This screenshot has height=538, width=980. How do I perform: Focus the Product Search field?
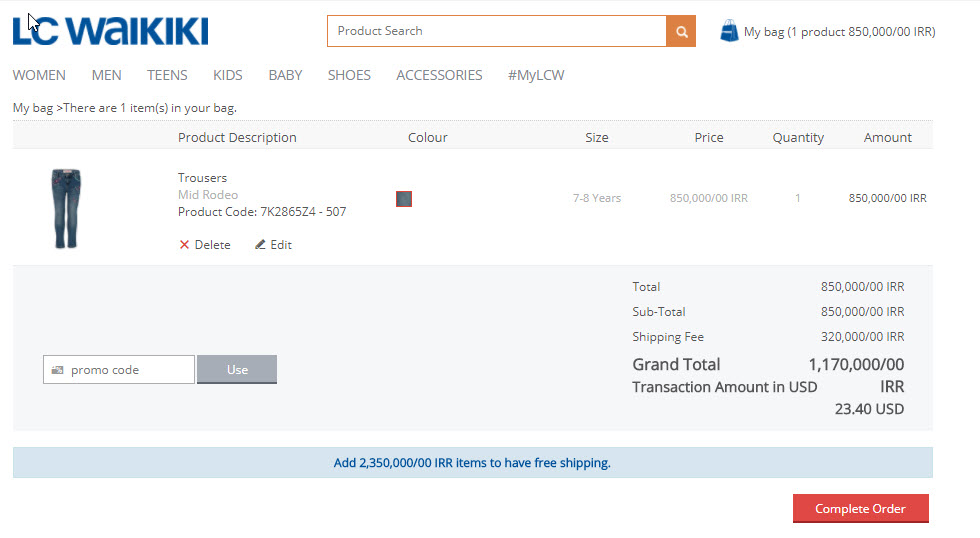(x=497, y=31)
